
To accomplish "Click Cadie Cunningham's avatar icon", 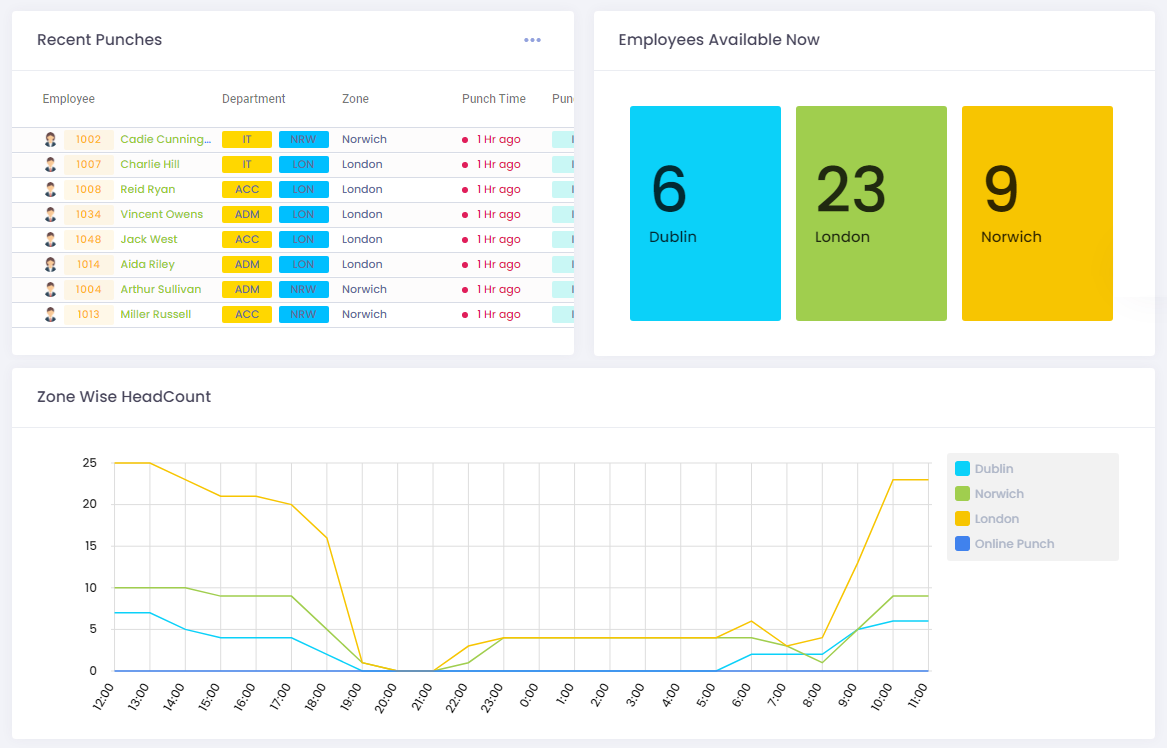I will [51, 139].
